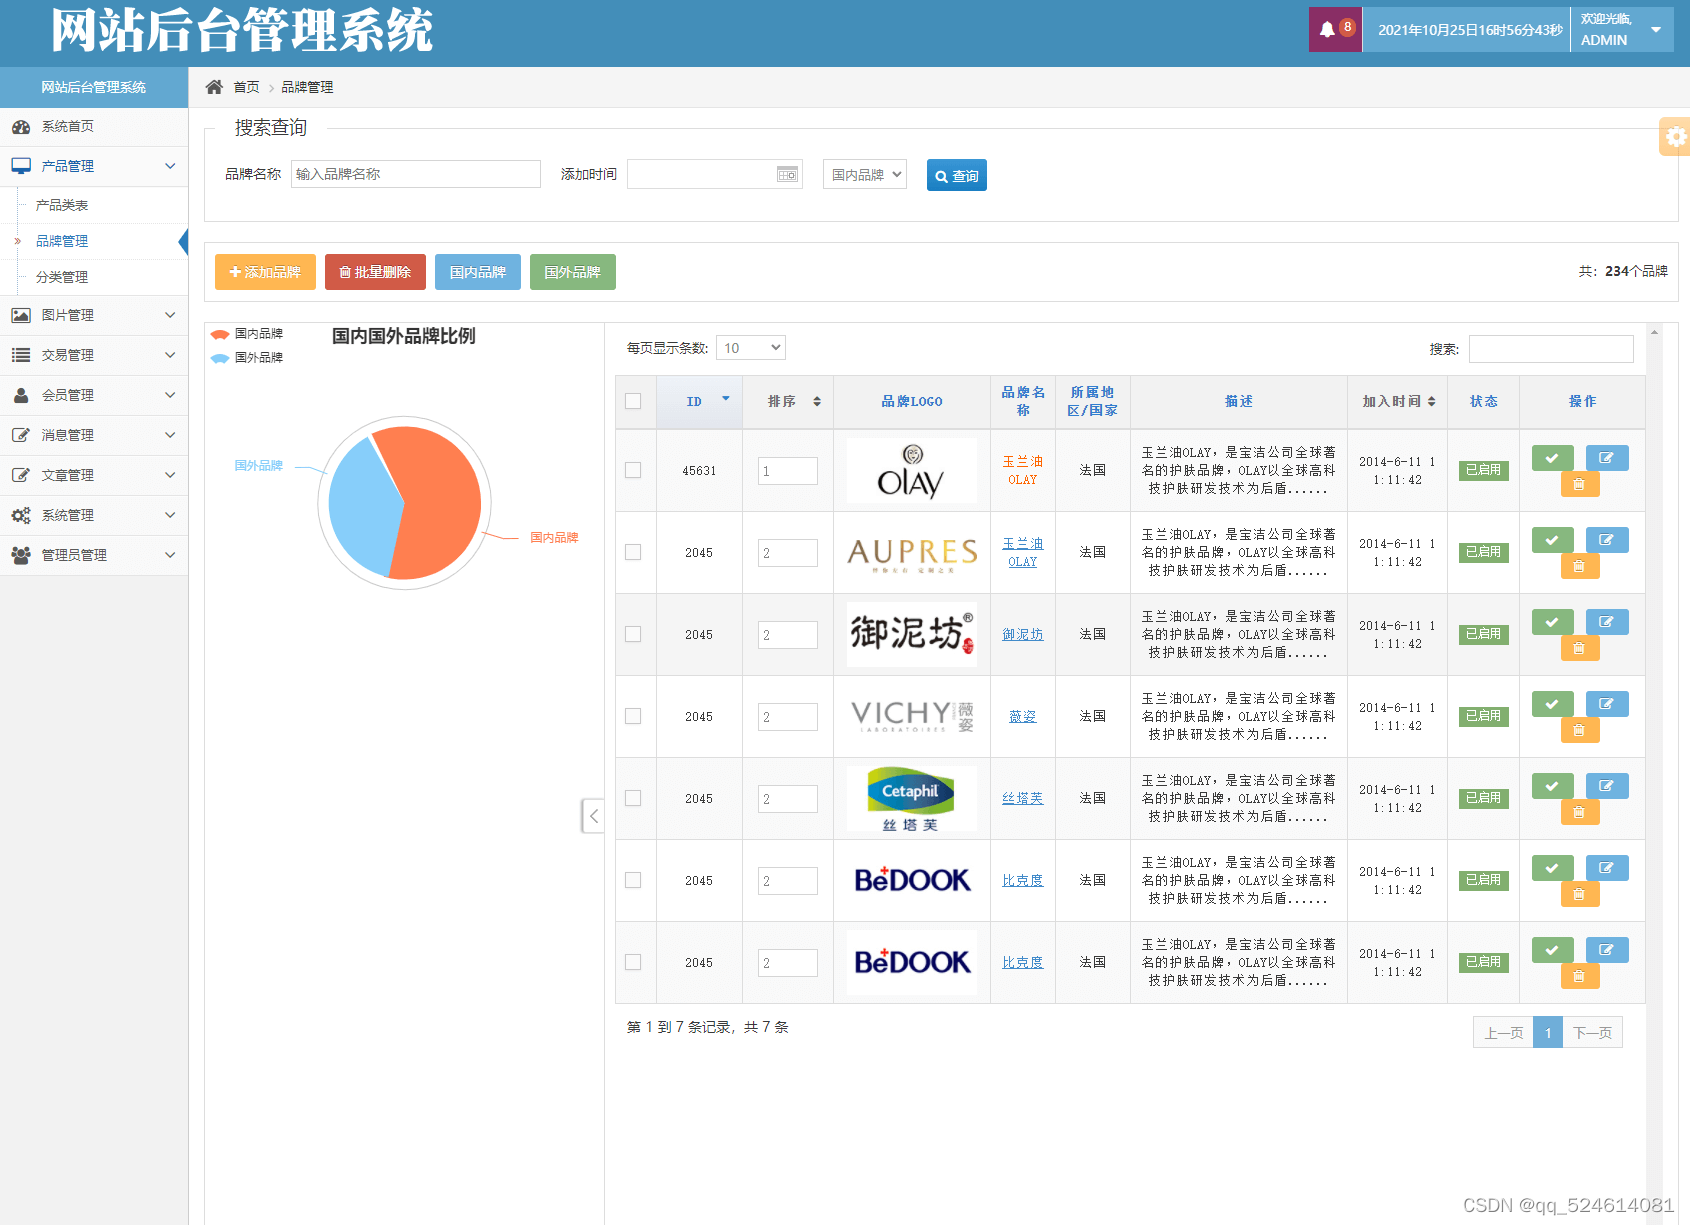This screenshot has width=1690, height=1225.
Task: Sort table by ID column arrow
Action: 726,399
